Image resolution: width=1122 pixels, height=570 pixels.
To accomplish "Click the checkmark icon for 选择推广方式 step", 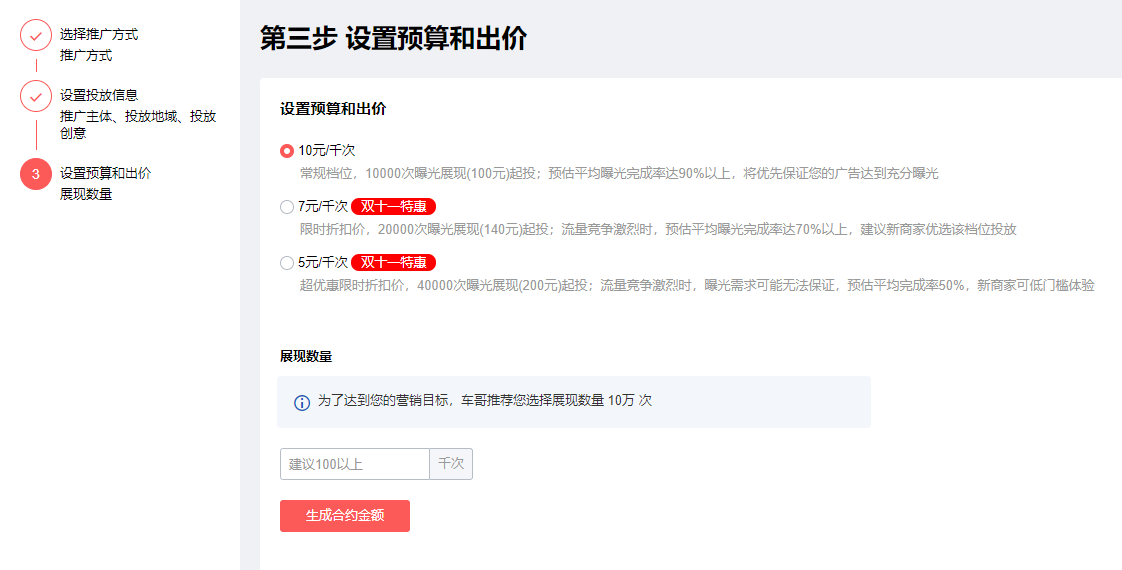I will [36, 35].
